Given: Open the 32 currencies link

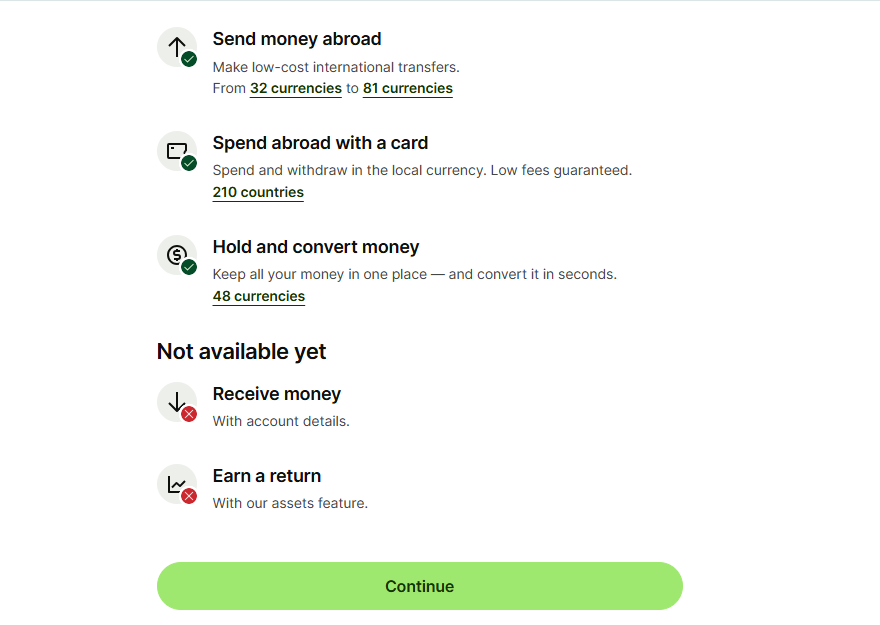Looking at the screenshot, I should pyautogui.click(x=296, y=88).
